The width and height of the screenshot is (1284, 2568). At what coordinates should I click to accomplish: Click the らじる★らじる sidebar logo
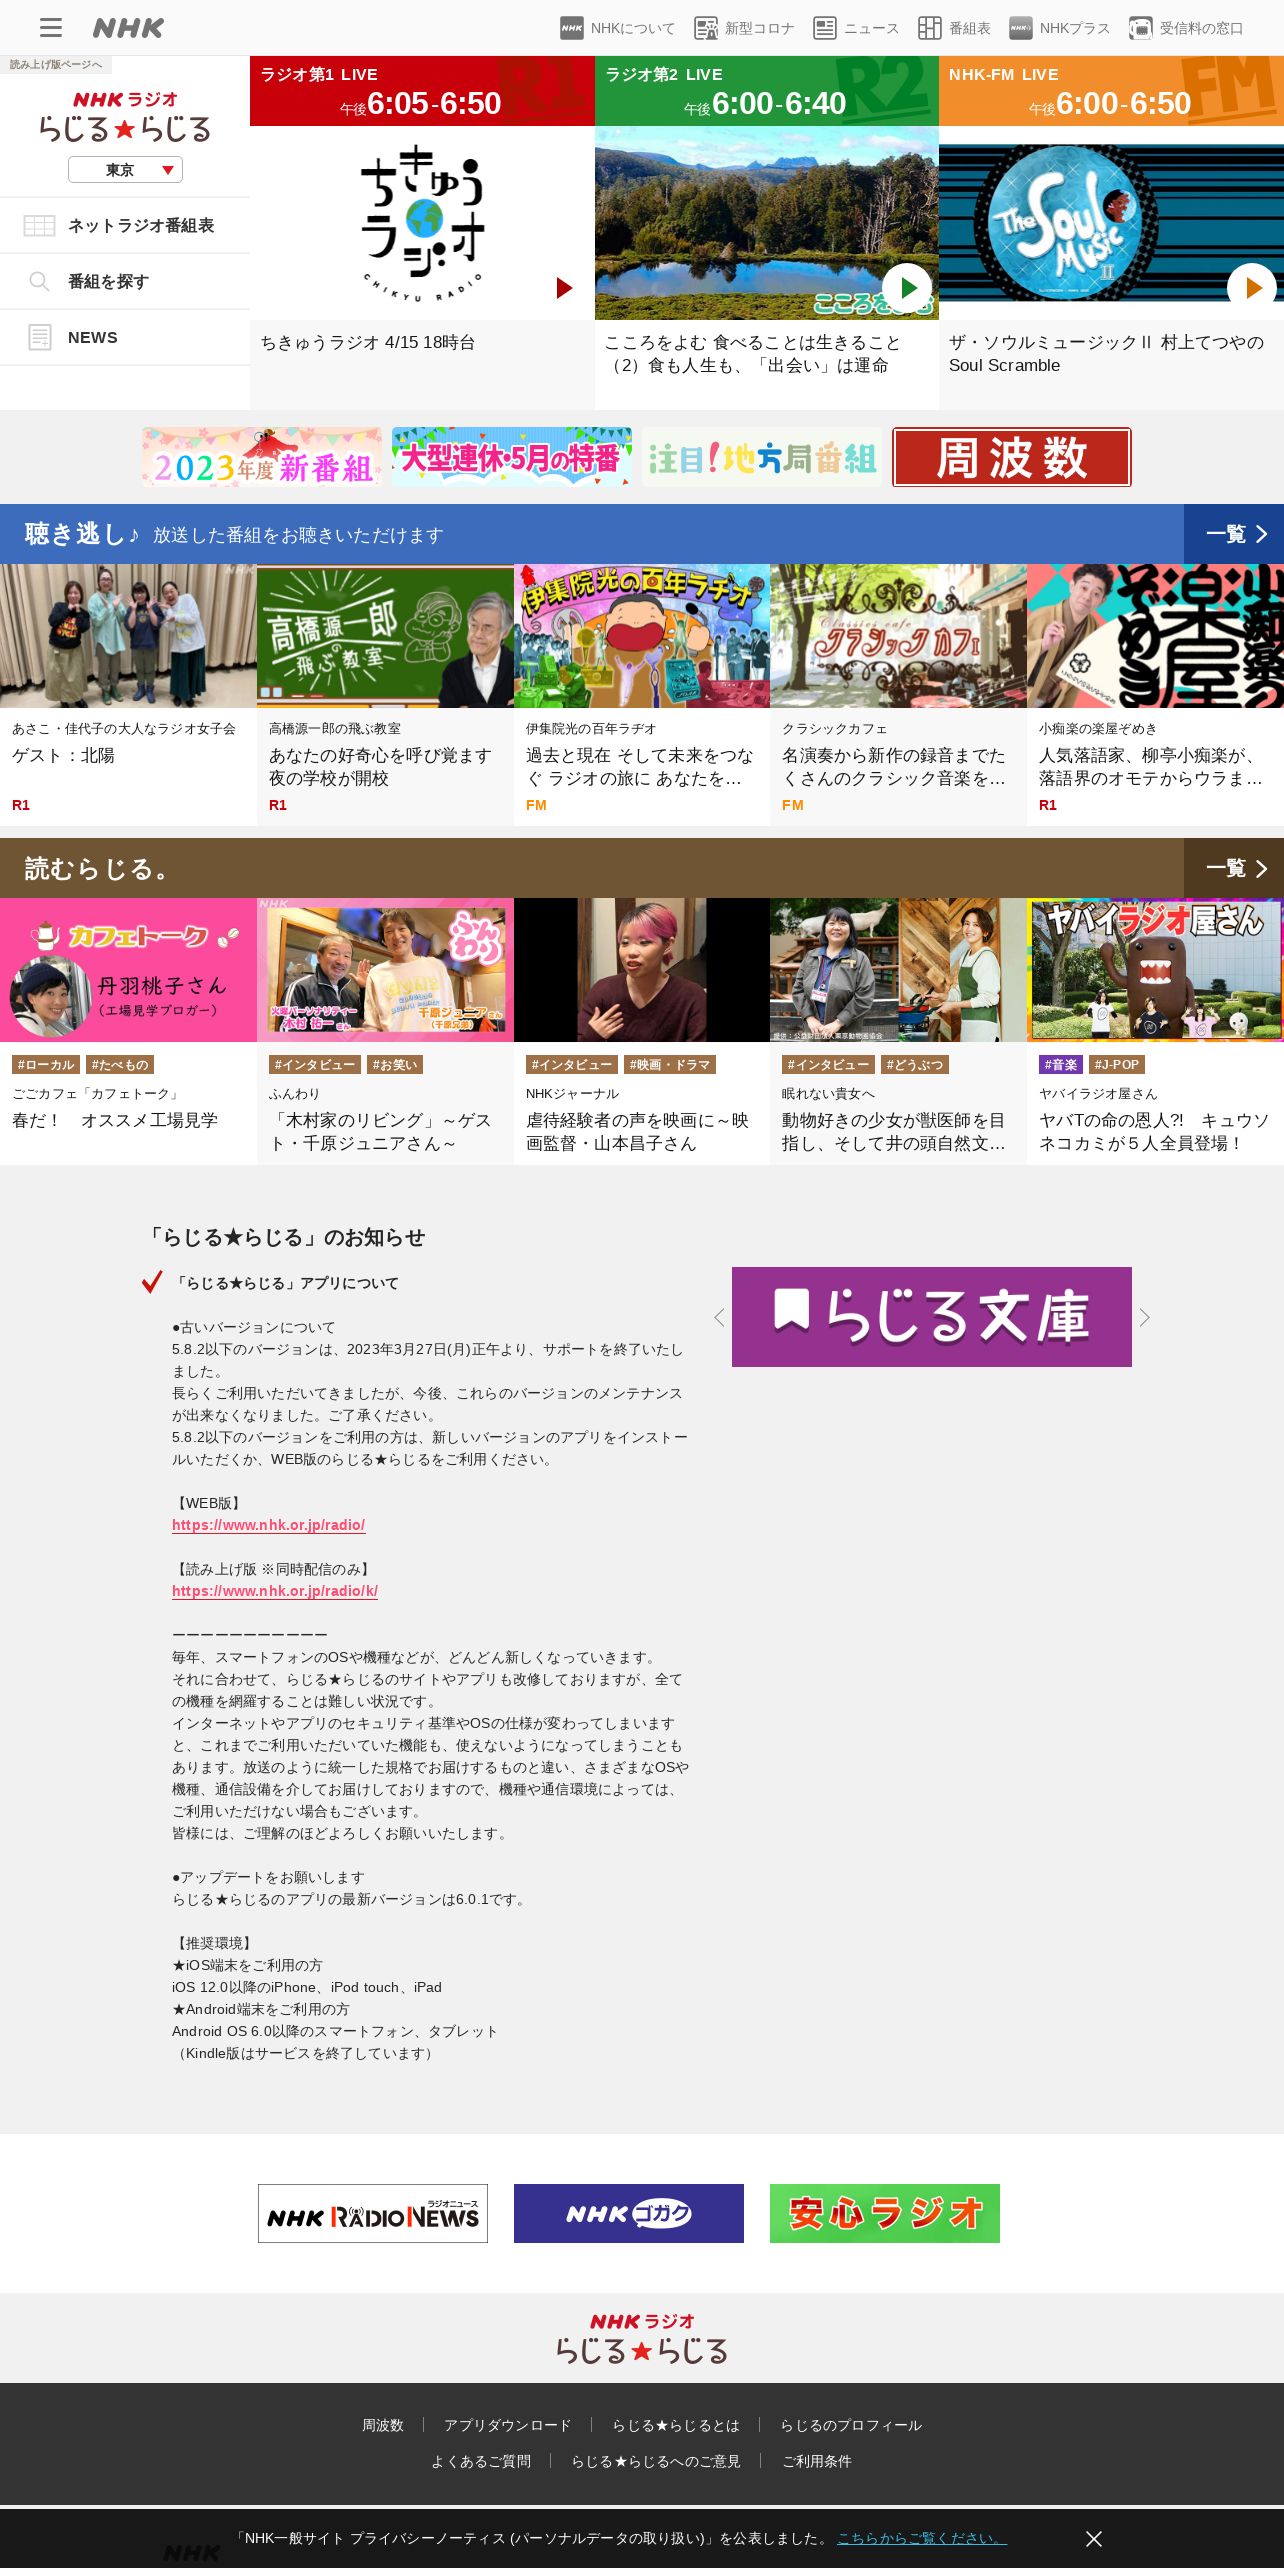tap(125, 117)
